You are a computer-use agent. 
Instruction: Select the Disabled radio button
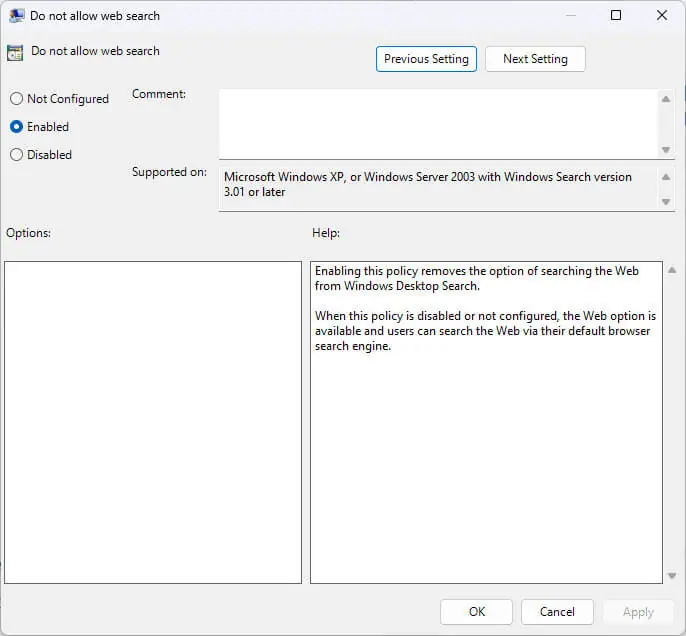coord(17,154)
